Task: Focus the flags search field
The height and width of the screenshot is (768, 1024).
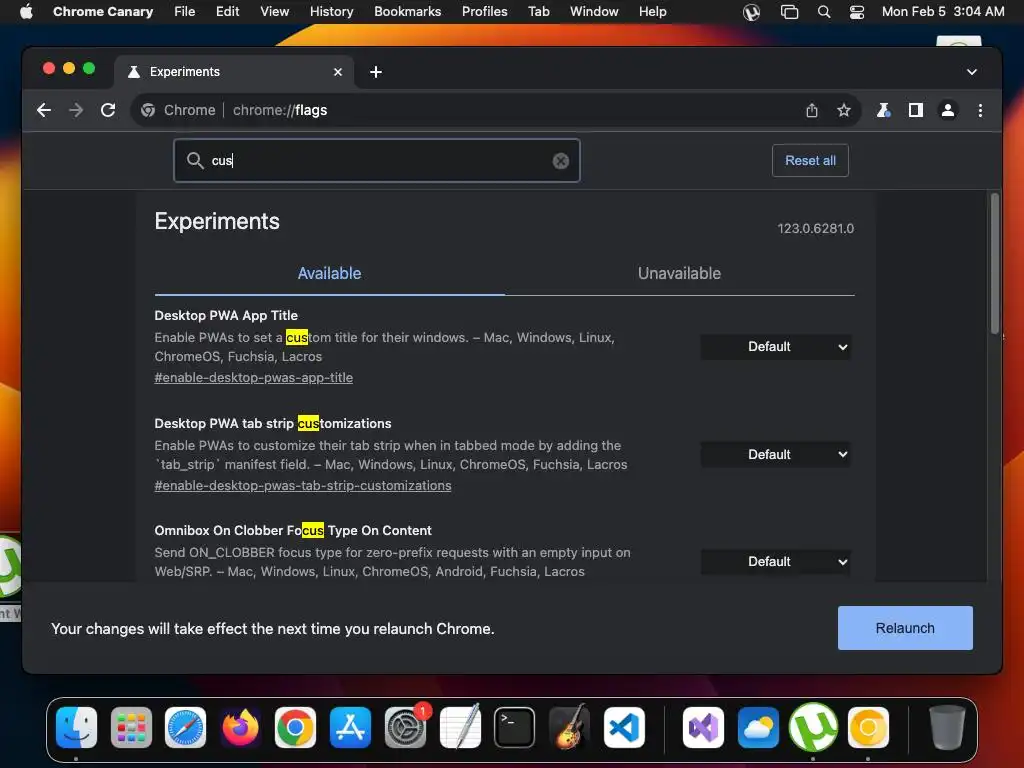Action: tap(377, 161)
